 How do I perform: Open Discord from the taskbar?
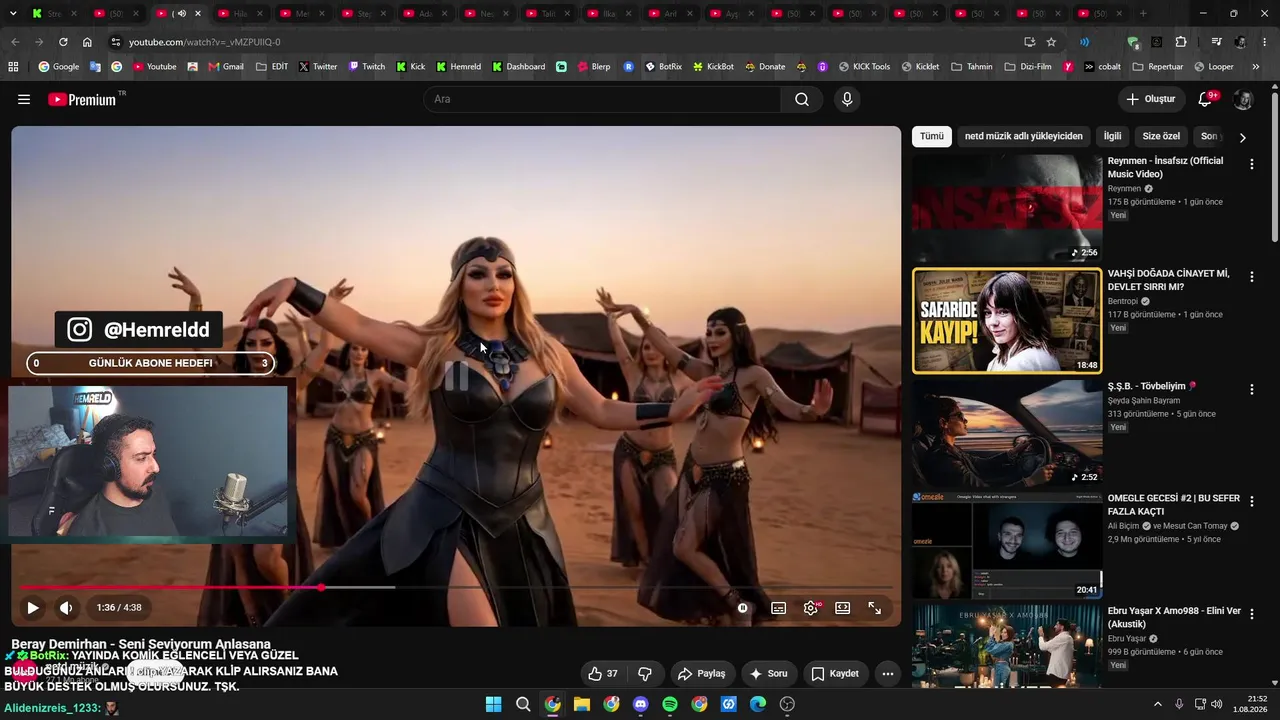(641, 704)
